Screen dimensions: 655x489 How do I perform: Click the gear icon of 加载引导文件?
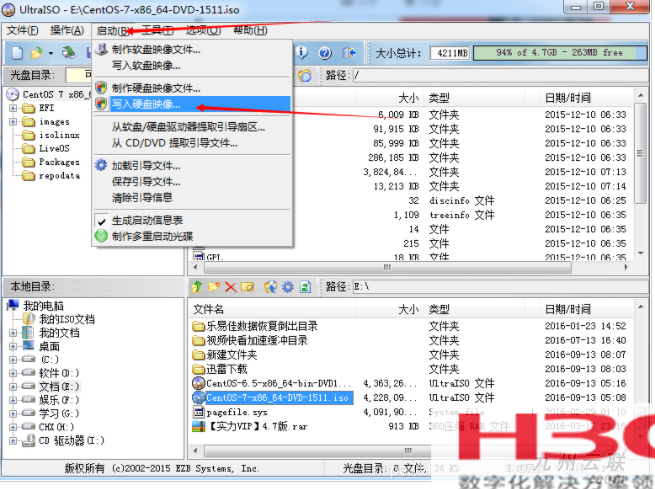(x=101, y=165)
